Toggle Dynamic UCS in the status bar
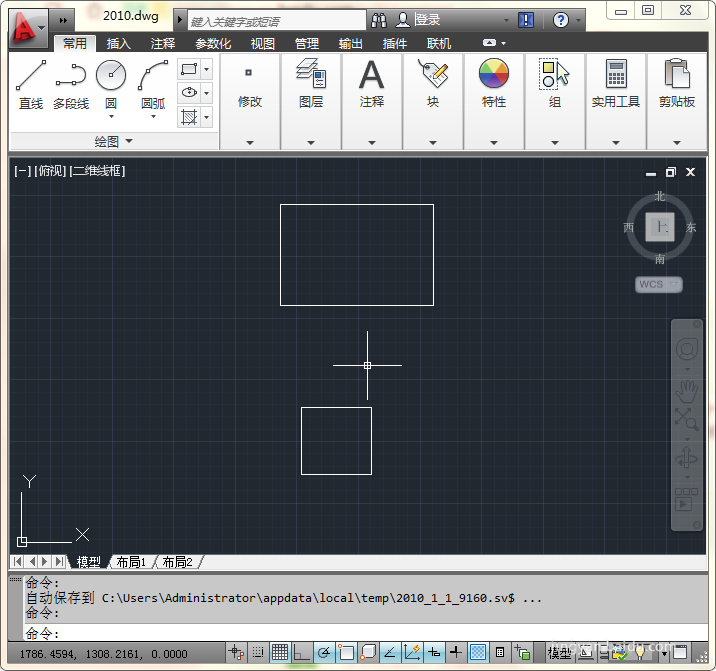The image size is (716, 671). click(411, 653)
